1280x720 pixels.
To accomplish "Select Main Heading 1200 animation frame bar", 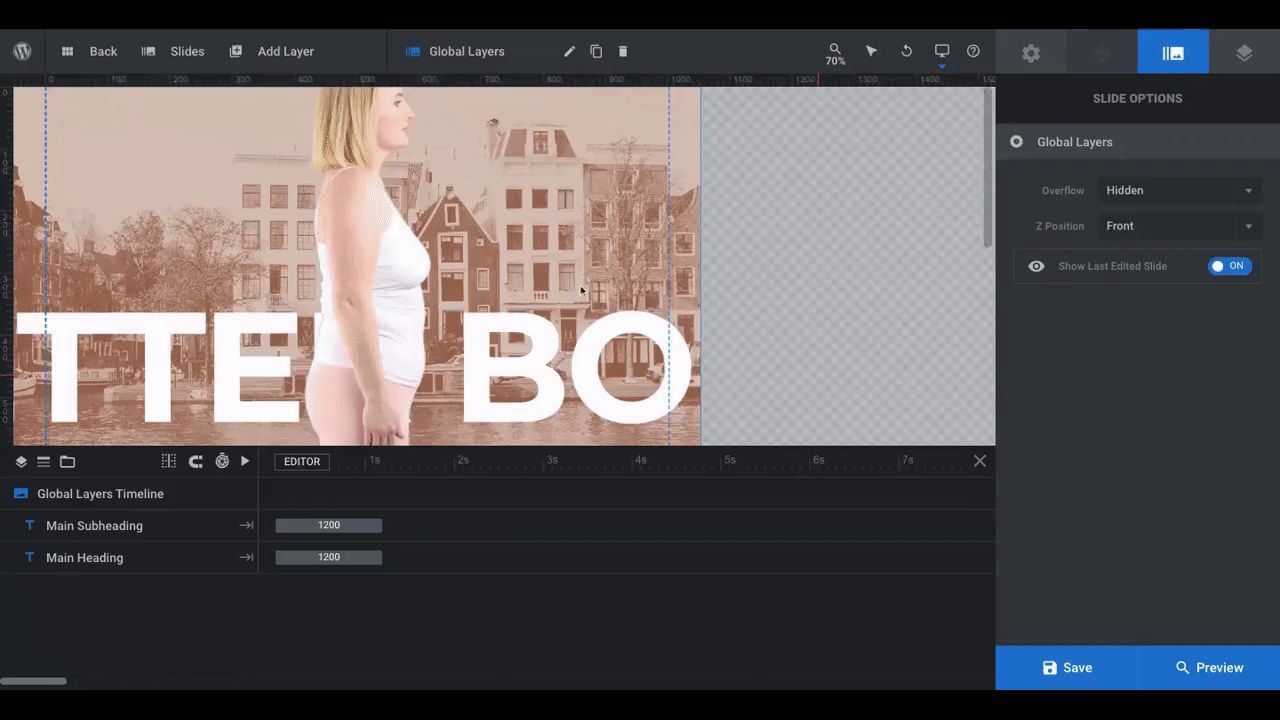I will (329, 558).
